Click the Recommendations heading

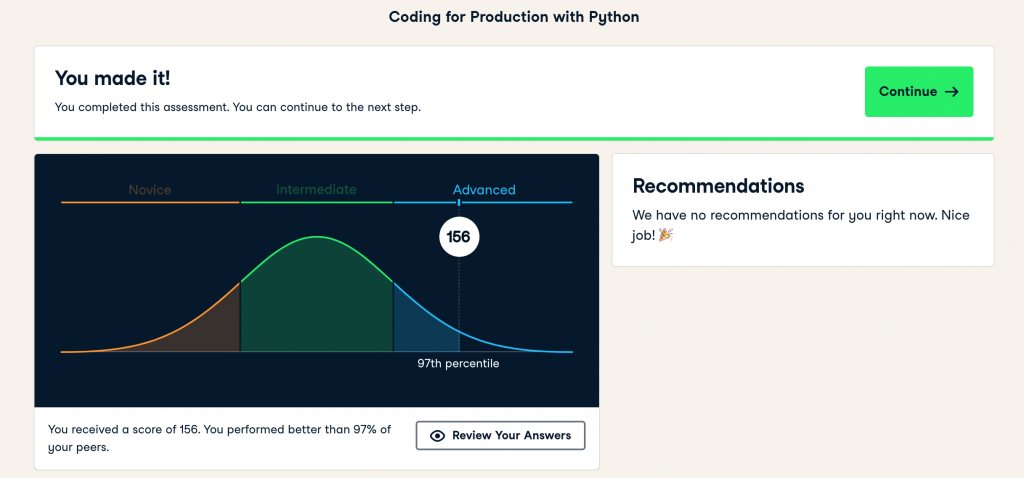(718, 186)
